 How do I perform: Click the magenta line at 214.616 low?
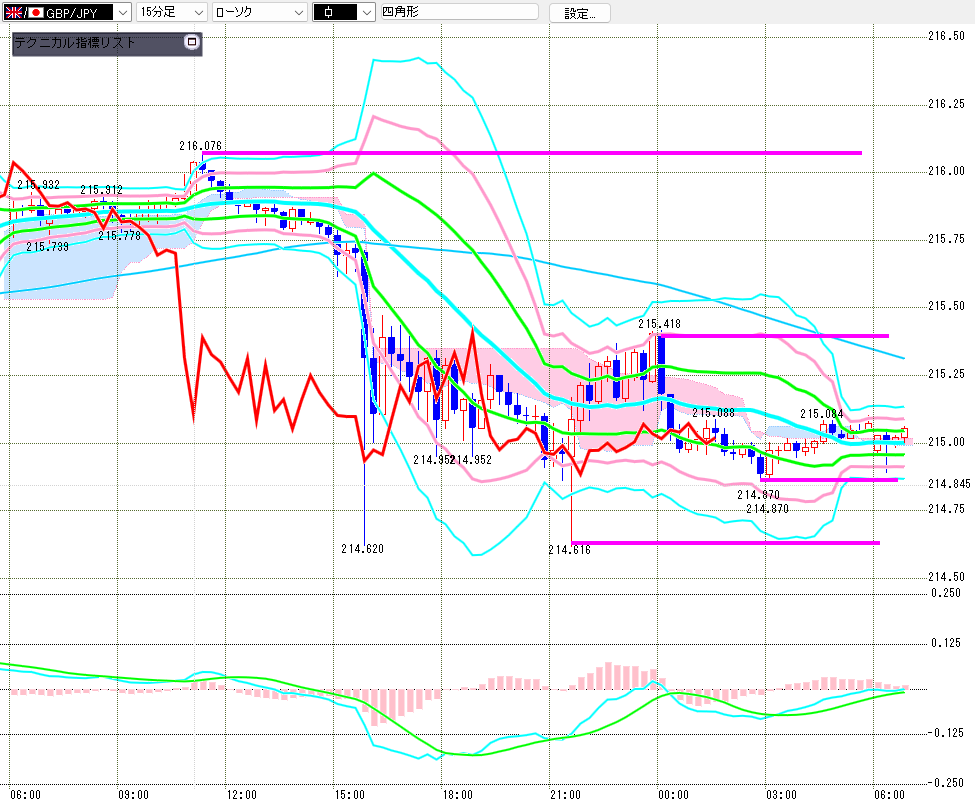(x=725, y=543)
